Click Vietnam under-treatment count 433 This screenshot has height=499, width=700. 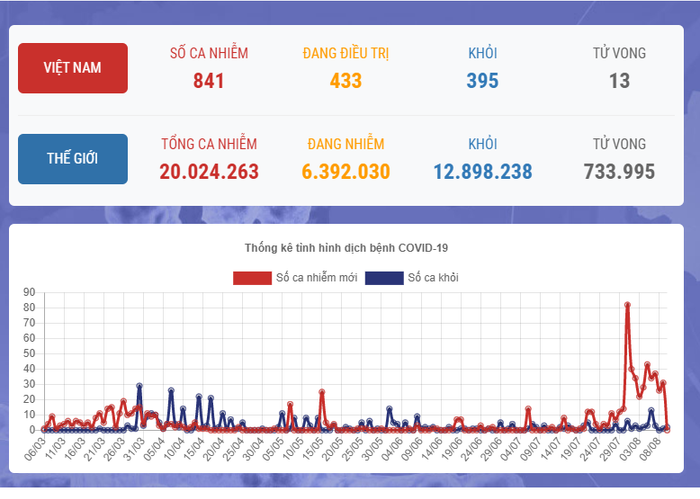click(345, 81)
